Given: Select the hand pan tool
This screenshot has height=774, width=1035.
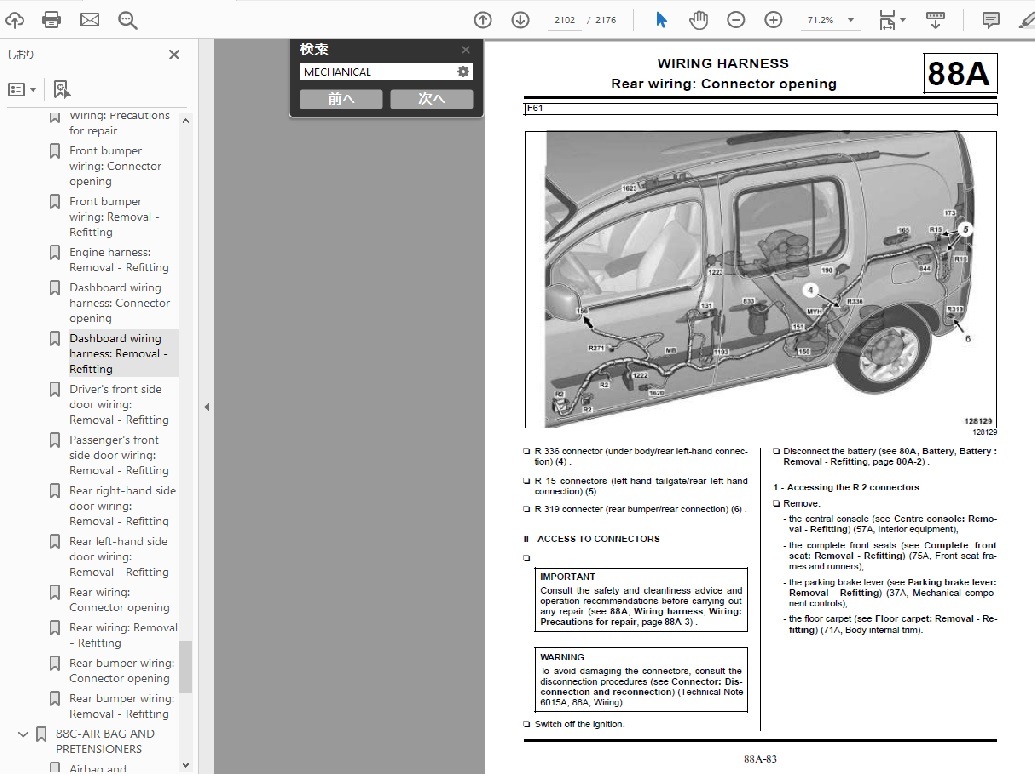Looking at the screenshot, I should pos(698,19).
